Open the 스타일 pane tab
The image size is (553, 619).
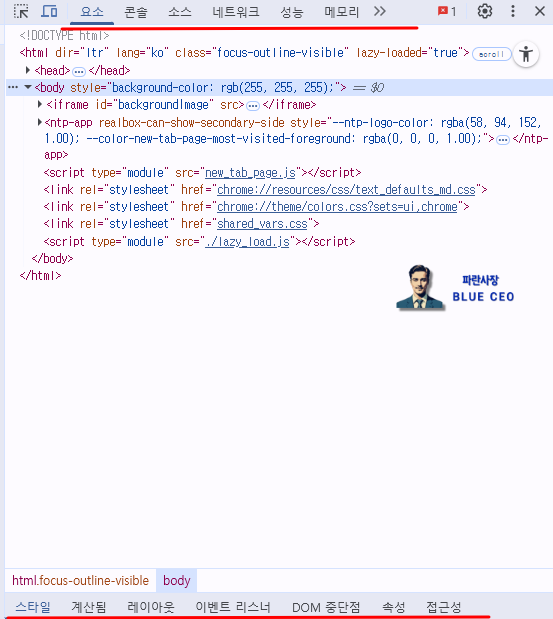pyautogui.click(x=33, y=607)
